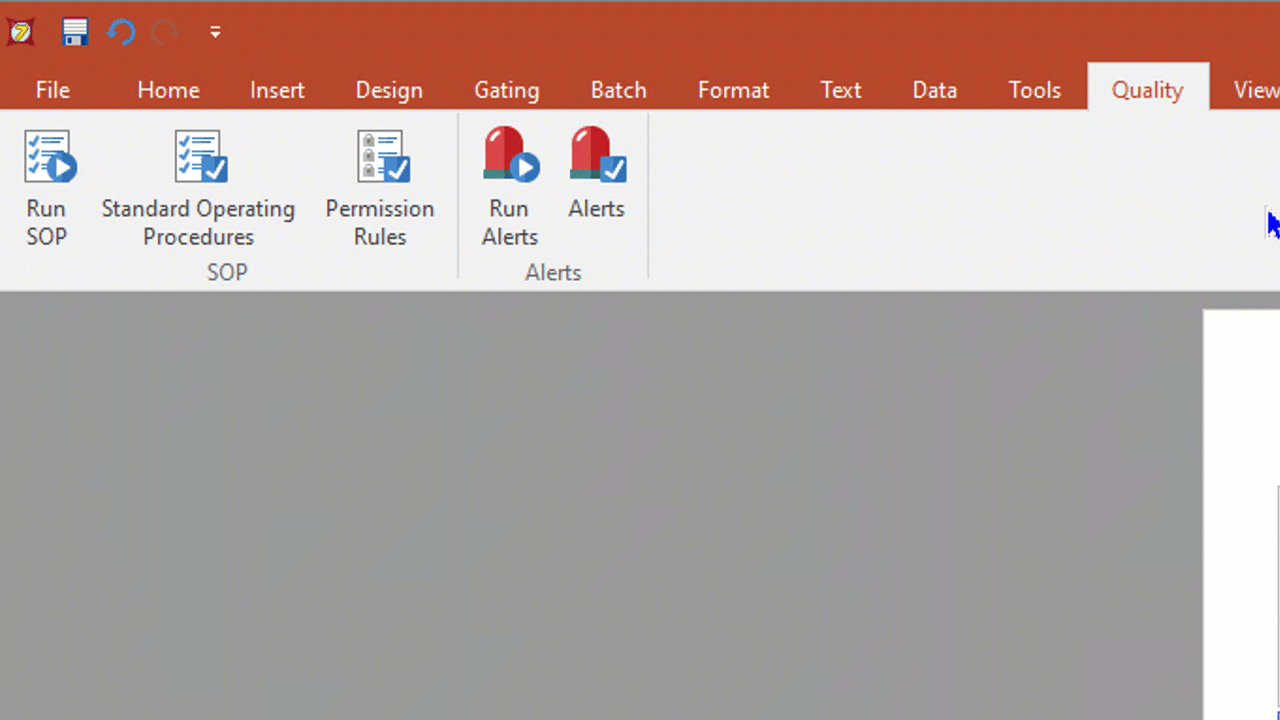1280x720 pixels.
Task: Select the Batch ribbon tab
Action: point(618,90)
